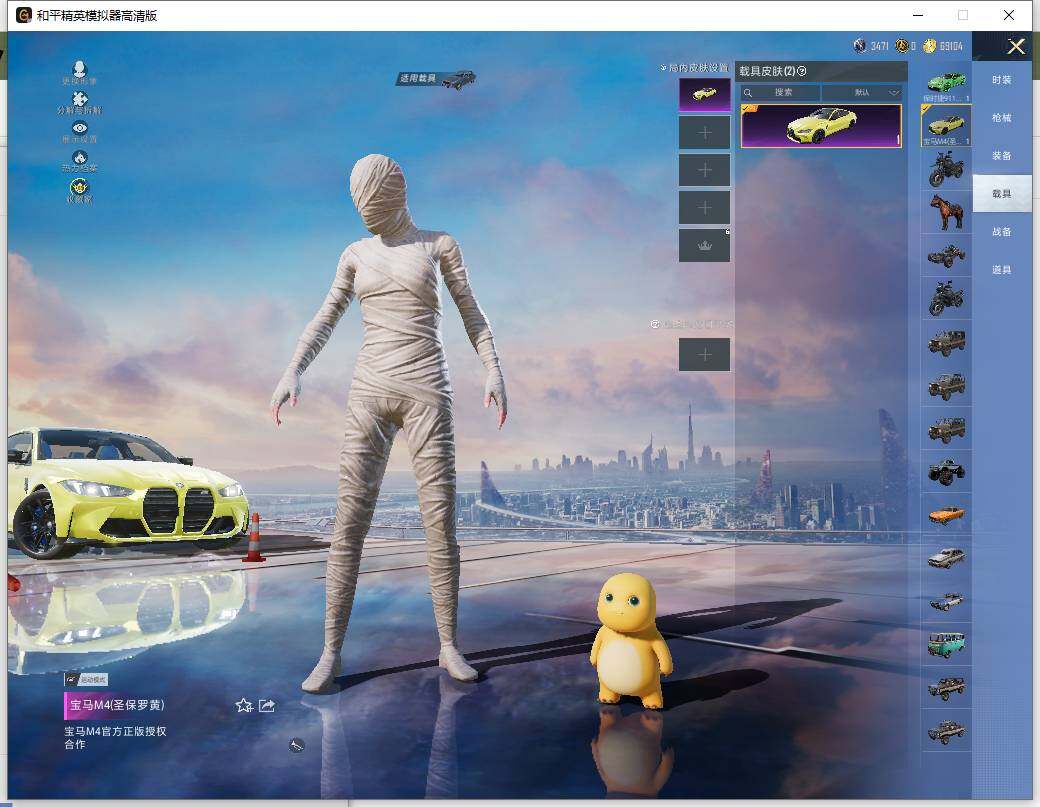Click the 适用载具 button
1040x807 pixels.
click(x=436, y=78)
